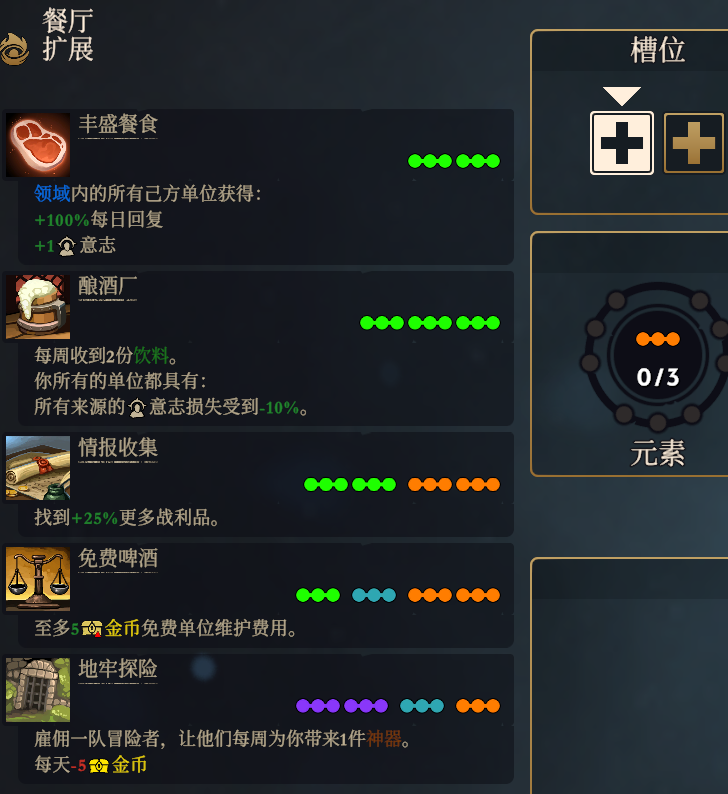Pick the 地牢探险 dungeon gate icon
Viewport: 728px width, 794px height.
click(38, 690)
